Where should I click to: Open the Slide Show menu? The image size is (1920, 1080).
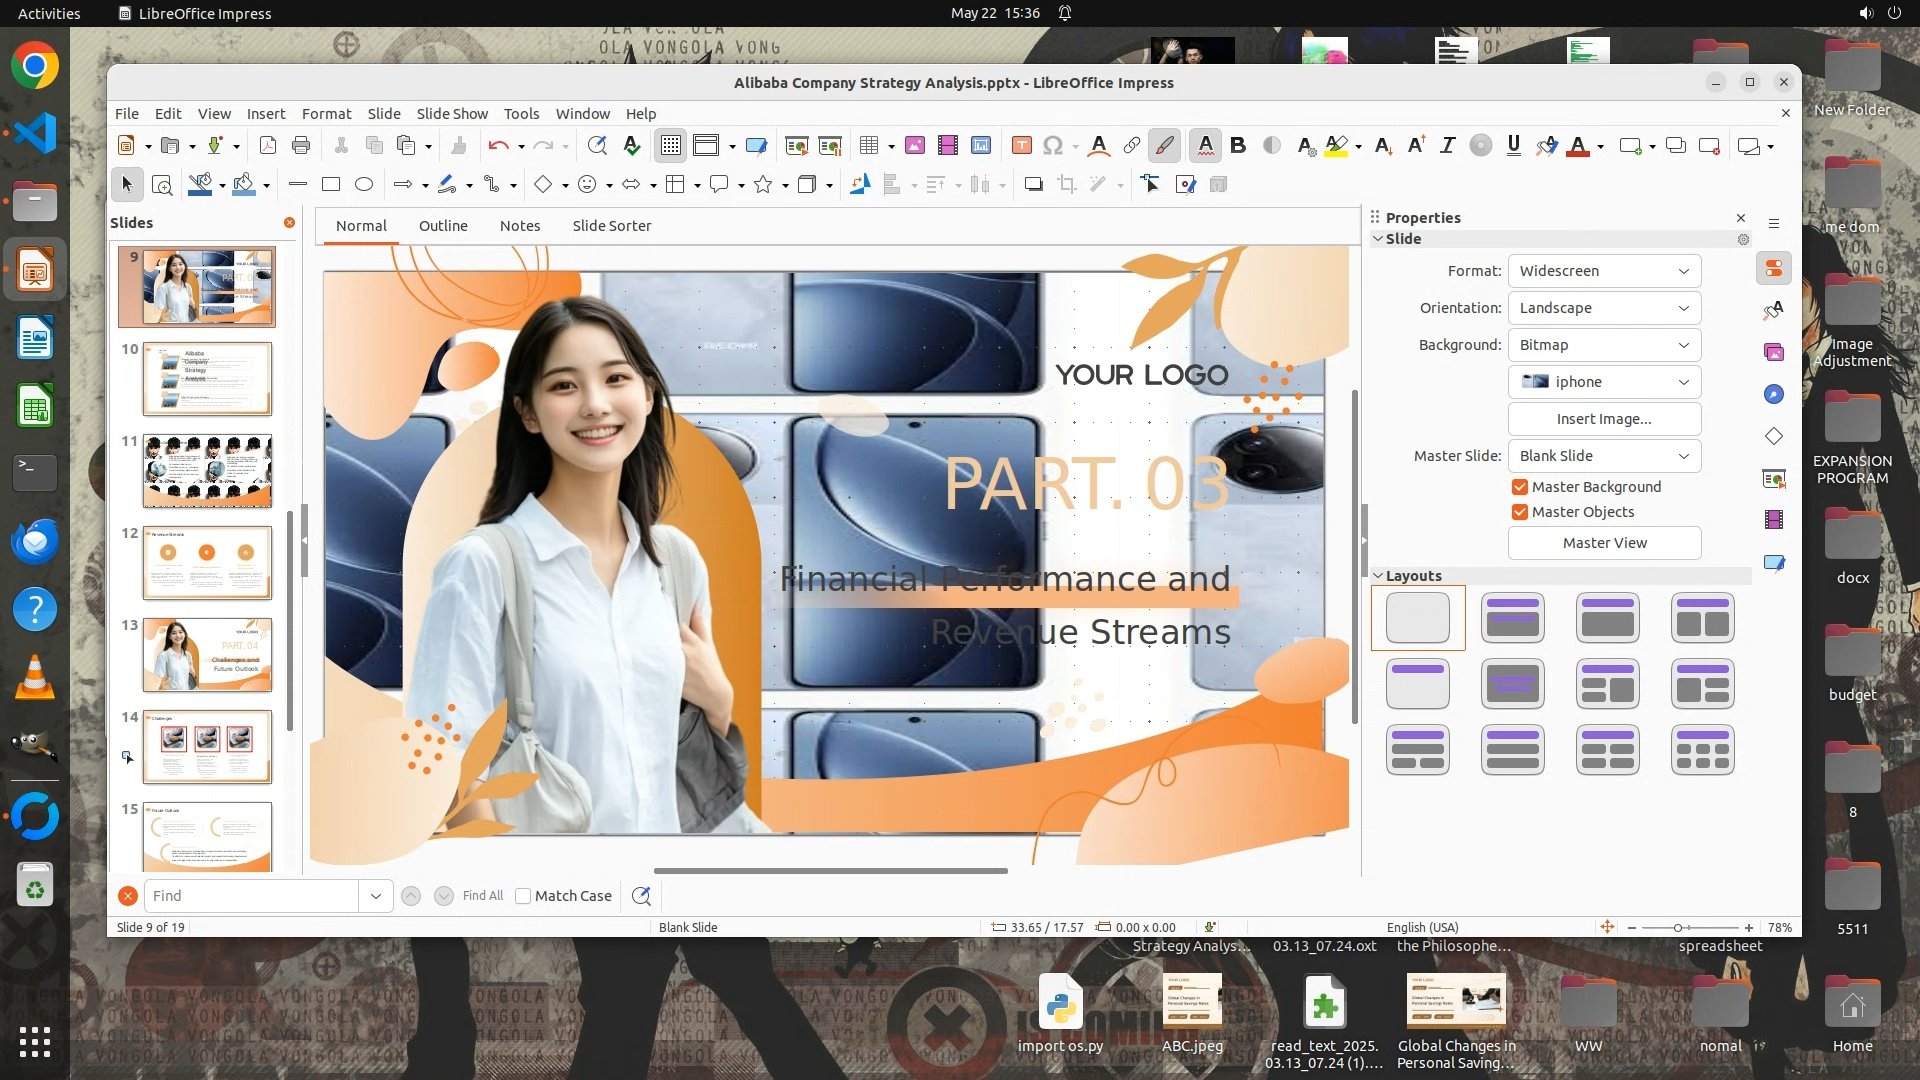[452, 114]
